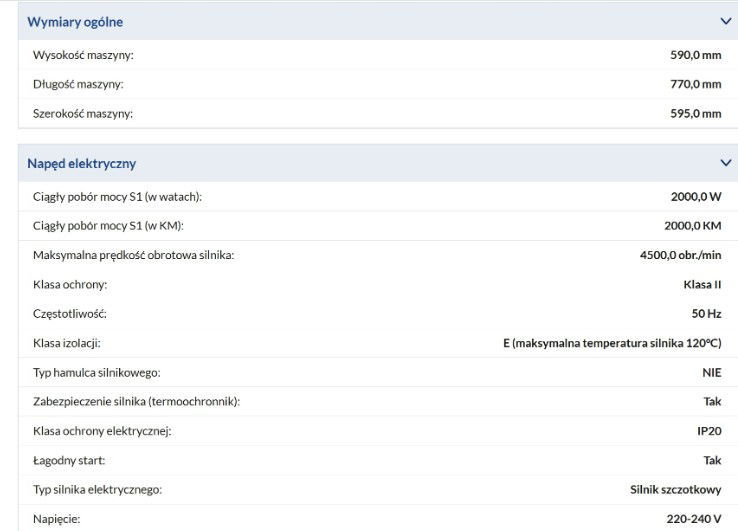
Task: Click Zabezpieczenie silnika (termoochronnik) label
Action: click(136, 401)
